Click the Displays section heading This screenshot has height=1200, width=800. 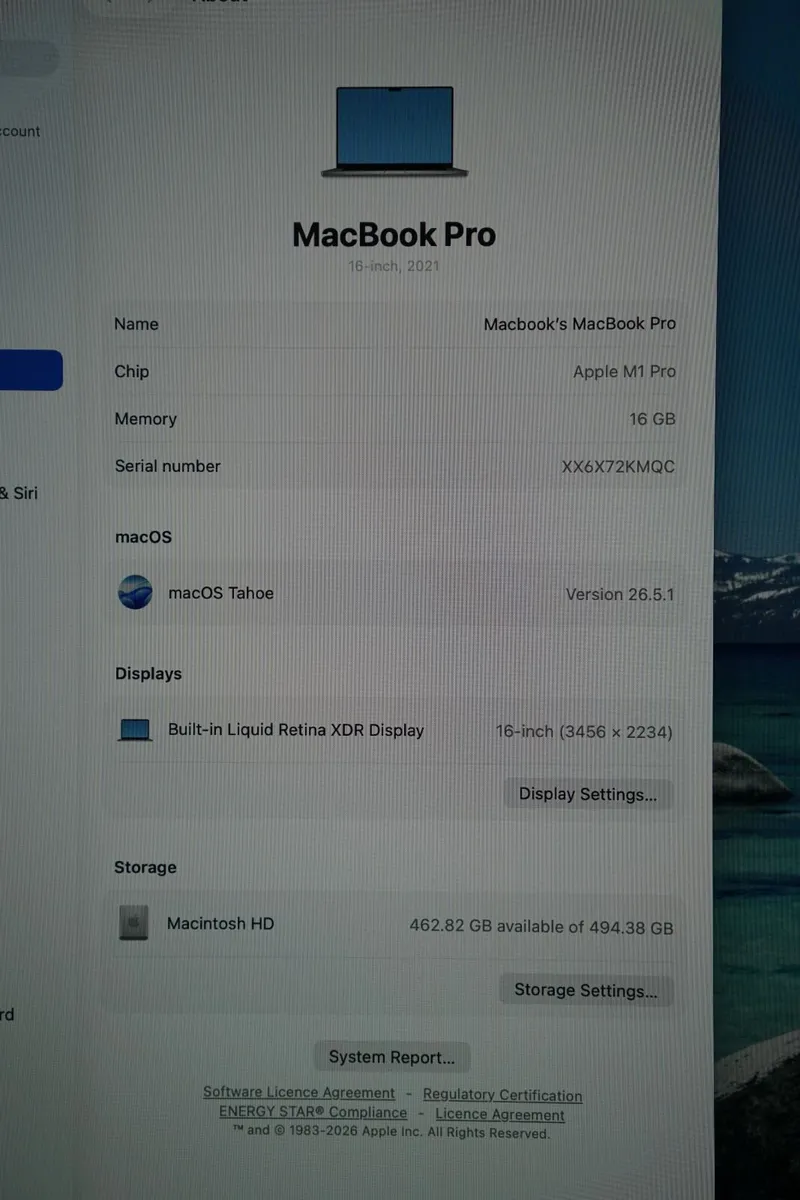click(x=148, y=674)
